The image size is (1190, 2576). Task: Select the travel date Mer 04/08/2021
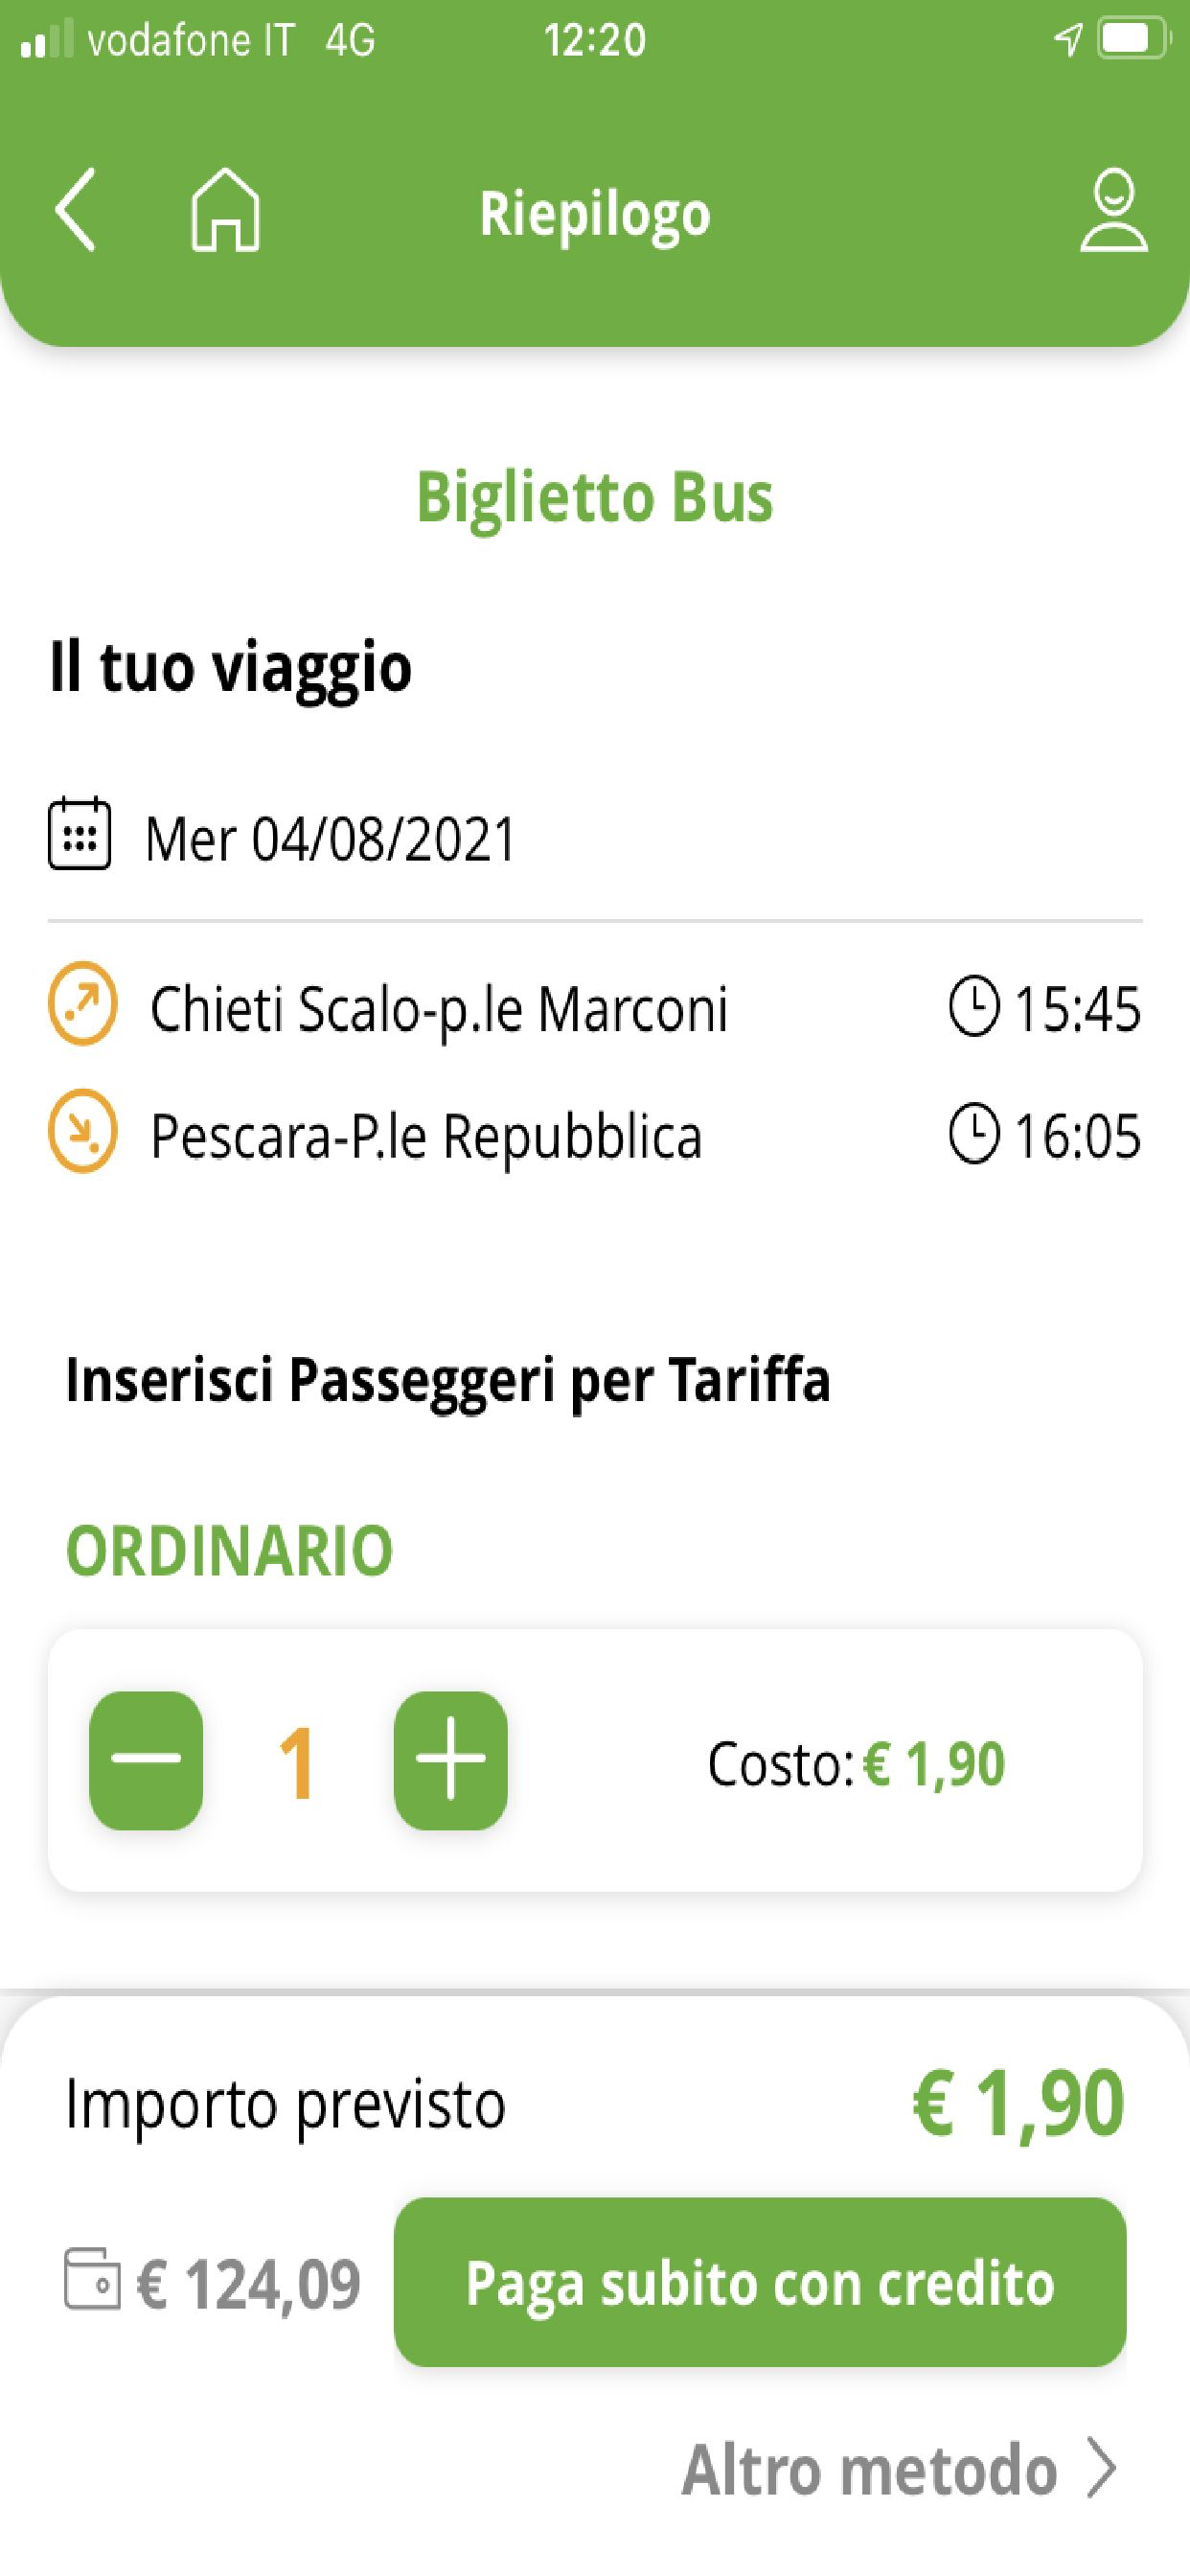pos(331,838)
